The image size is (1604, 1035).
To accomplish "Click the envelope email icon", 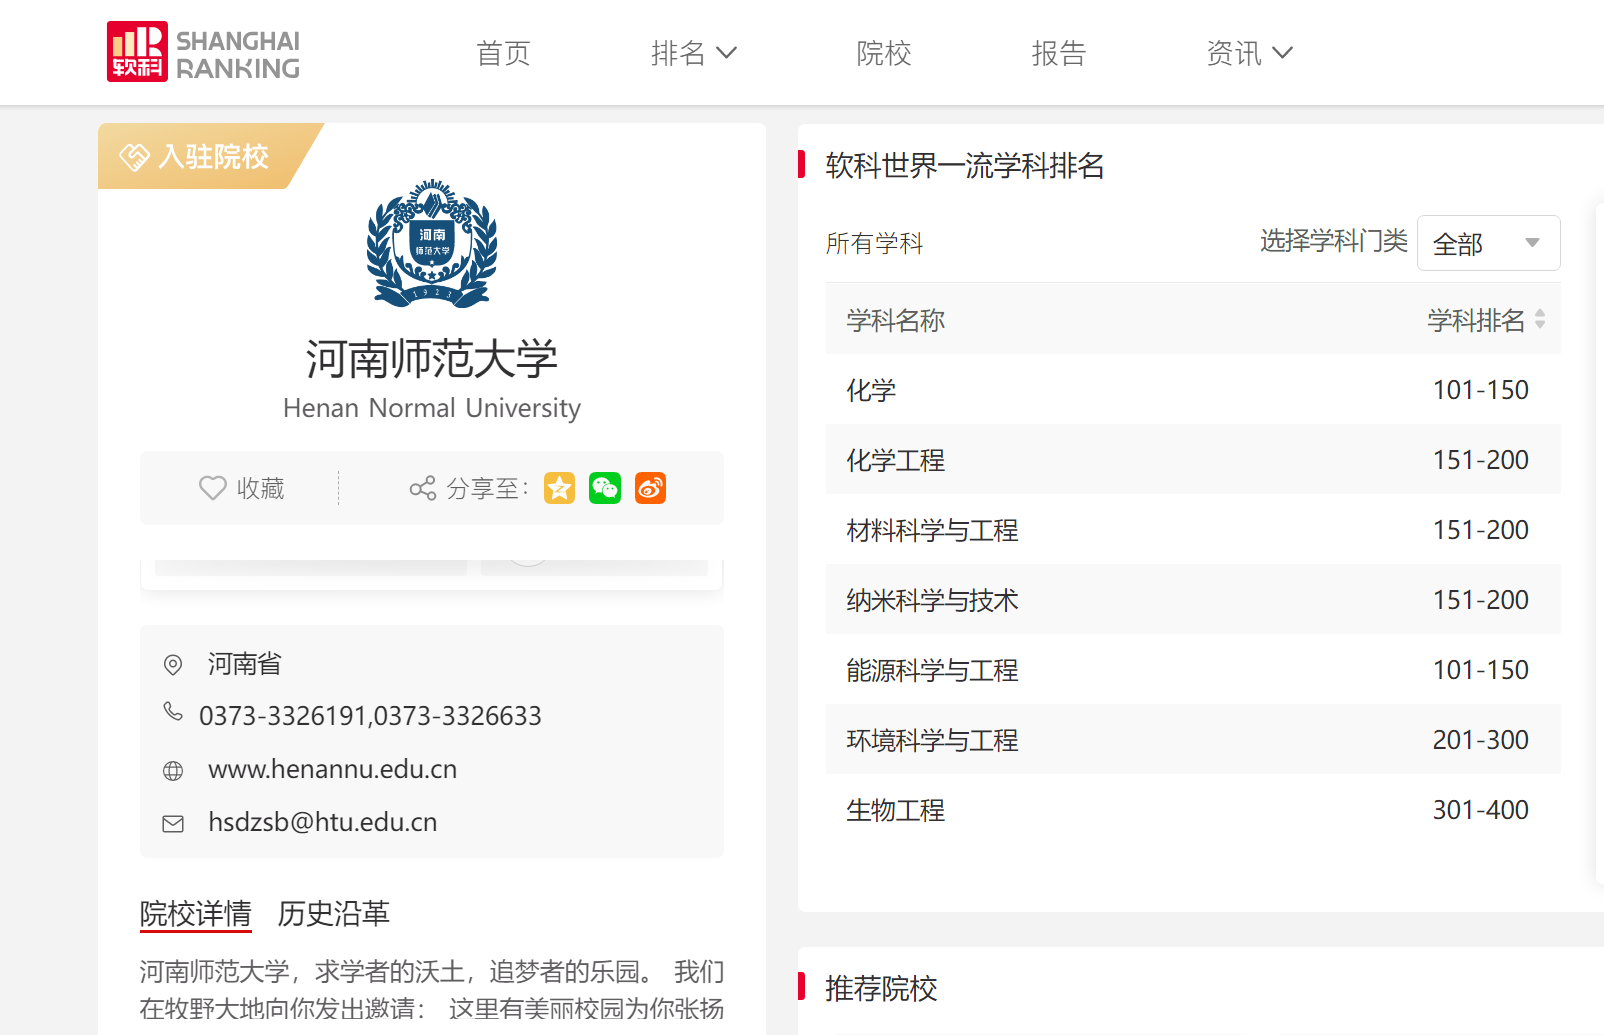I will coord(173,823).
